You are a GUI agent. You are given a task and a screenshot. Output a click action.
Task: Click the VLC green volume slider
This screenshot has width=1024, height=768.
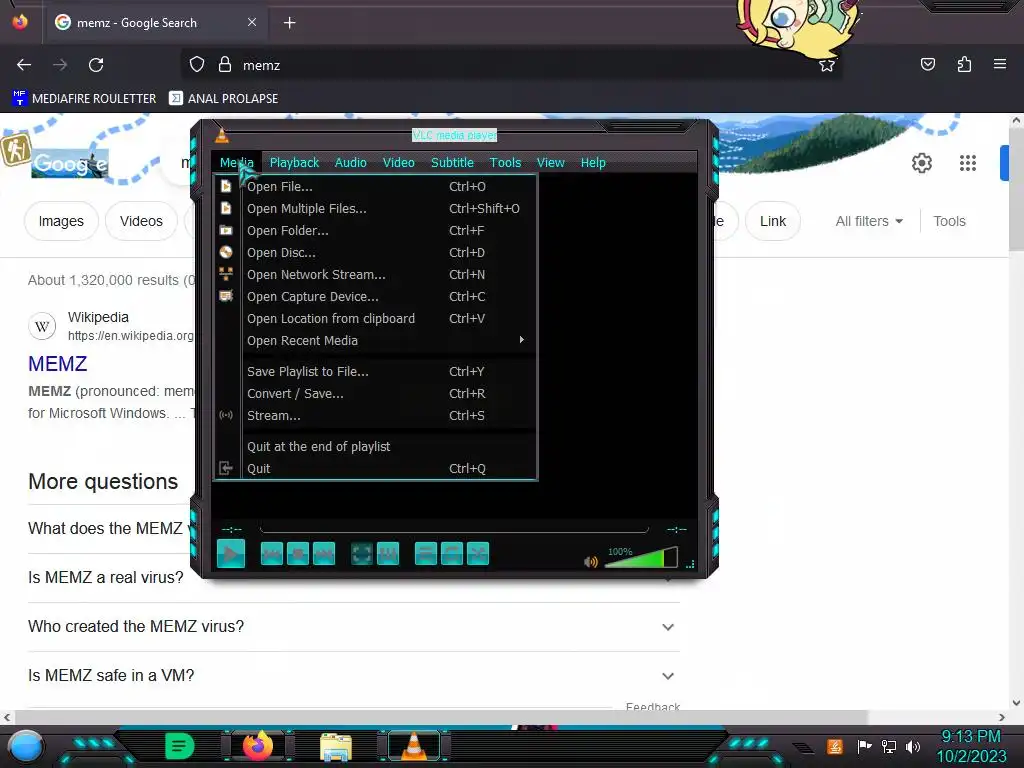(641, 558)
